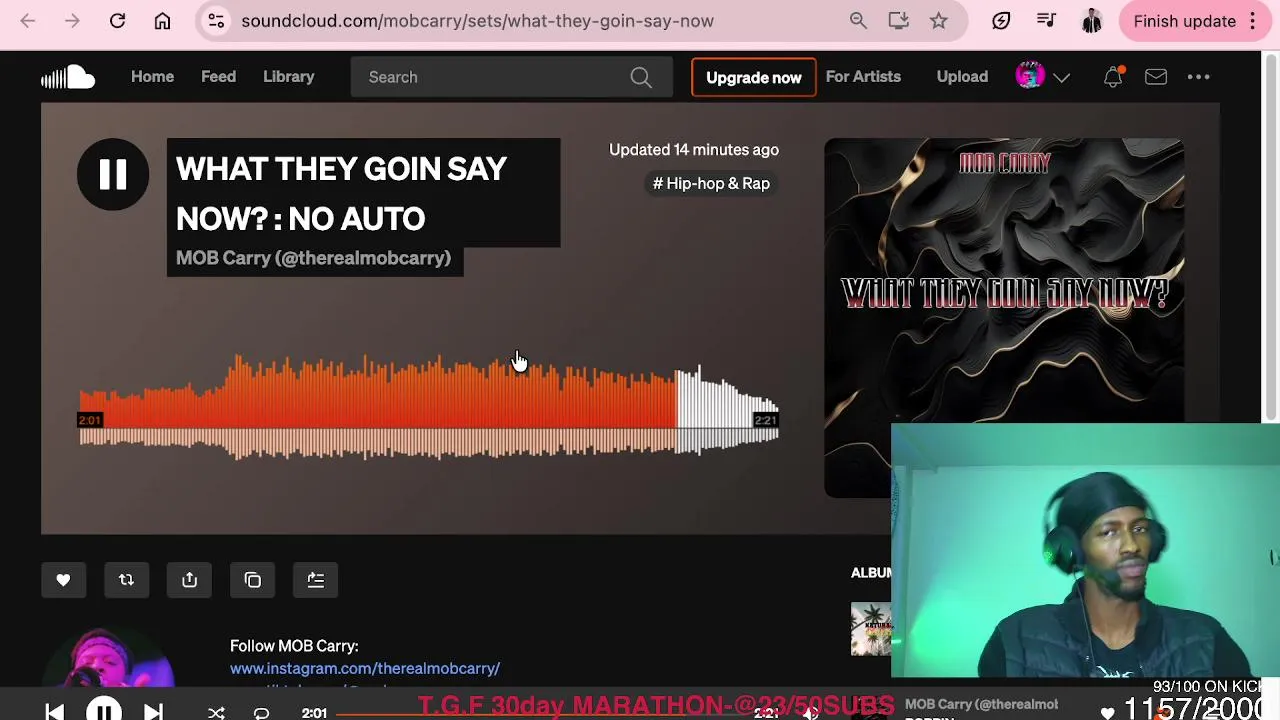
Task: Toggle repeat in the bottom player
Action: [261, 713]
